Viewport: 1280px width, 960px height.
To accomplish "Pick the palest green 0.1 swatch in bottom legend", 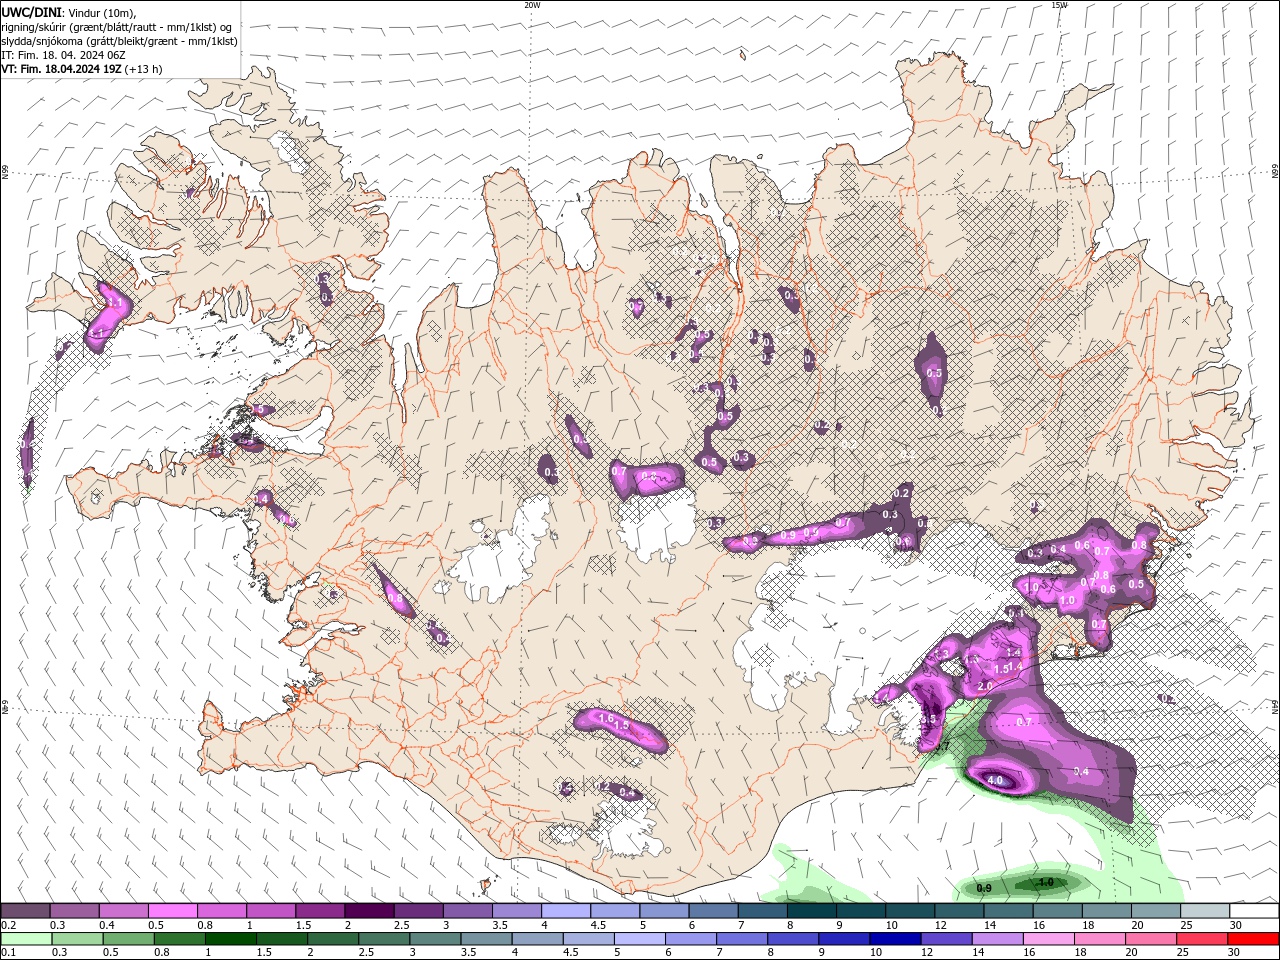I will (x=25, y=939).
